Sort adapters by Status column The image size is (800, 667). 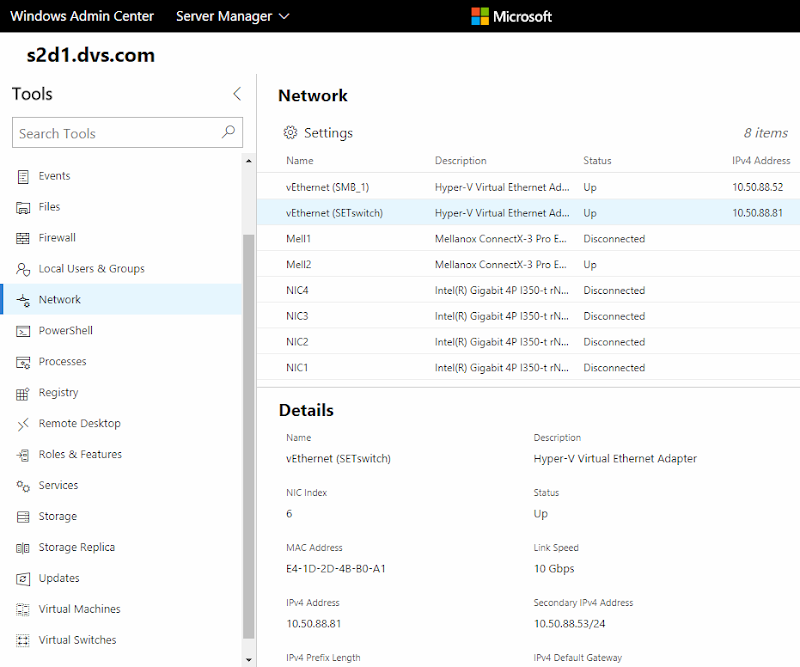(597, 161)
